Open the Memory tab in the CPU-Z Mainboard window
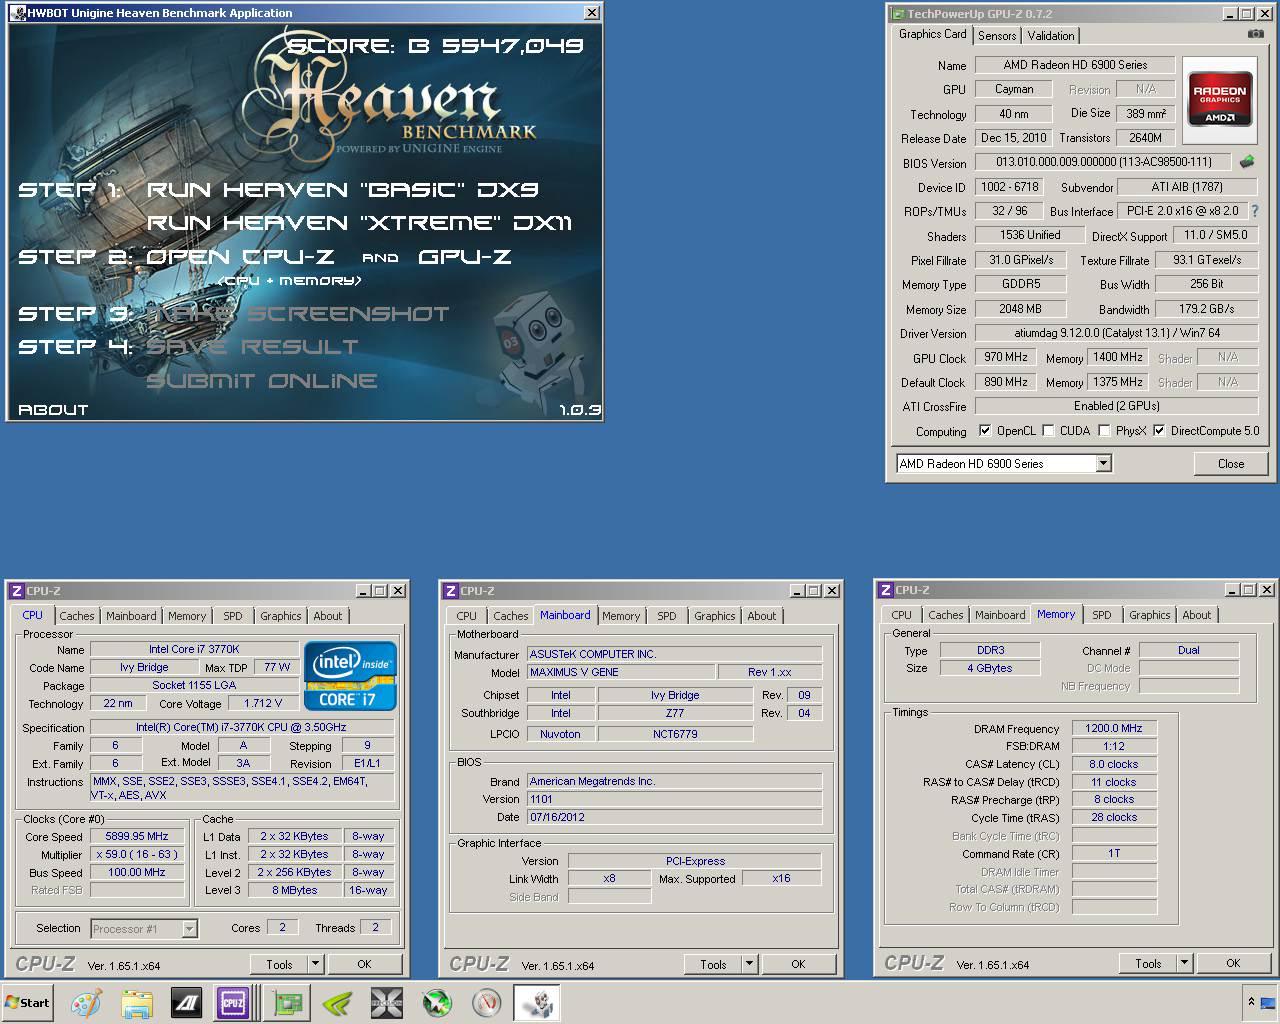1280x1024 pixels. [x=621, y=616]
